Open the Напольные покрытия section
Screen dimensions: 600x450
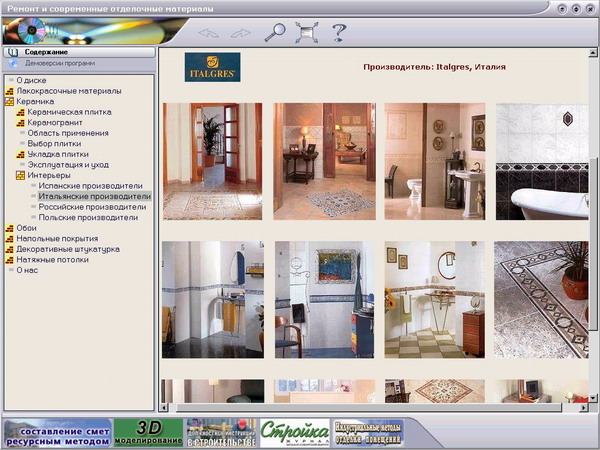57,238
